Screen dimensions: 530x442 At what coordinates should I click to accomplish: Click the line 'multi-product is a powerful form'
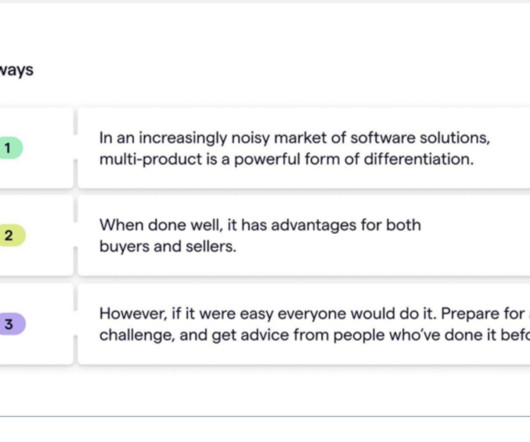[286, 159]
